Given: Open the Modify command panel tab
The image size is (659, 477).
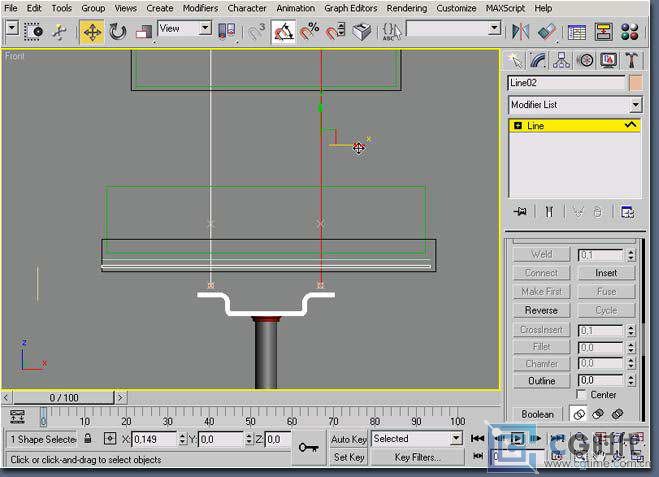Looking at the screenshot, I should 538,61.
